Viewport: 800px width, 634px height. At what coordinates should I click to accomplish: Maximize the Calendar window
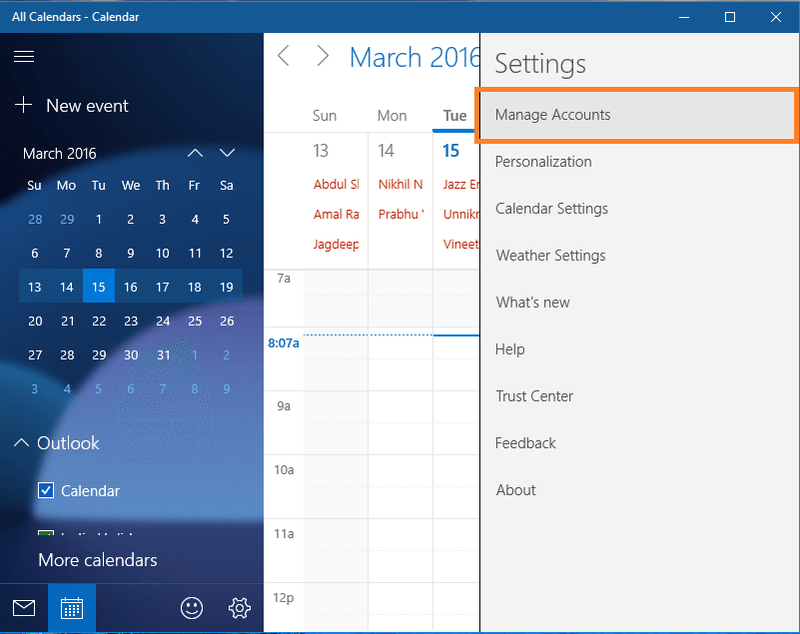point(730,17)
